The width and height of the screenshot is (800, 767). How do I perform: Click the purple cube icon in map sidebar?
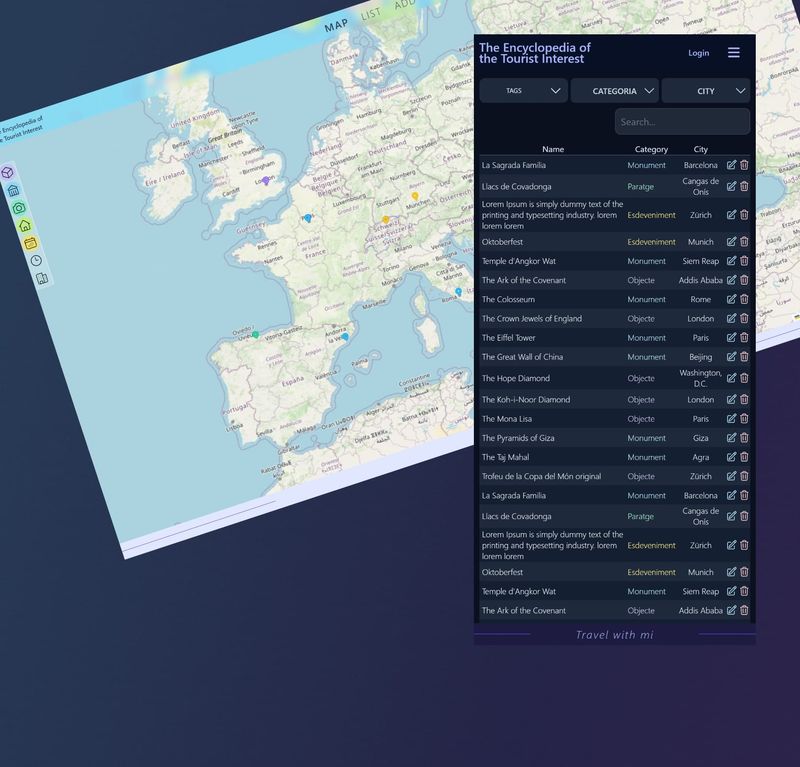pos(7,173)
